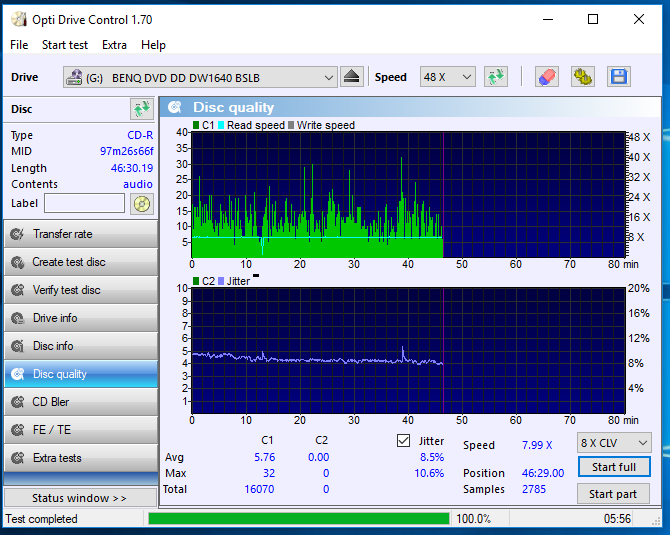Click the Verify test disc icon

click(x=18, y=290)
